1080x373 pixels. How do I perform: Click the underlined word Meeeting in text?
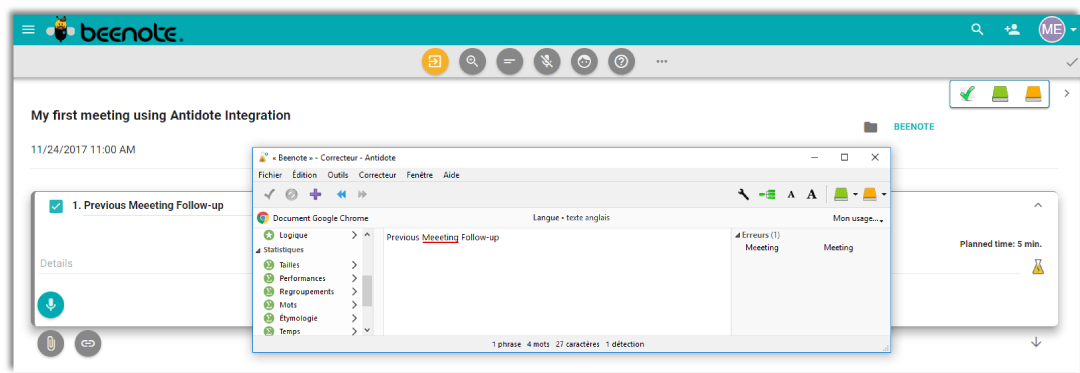point(440,237)
